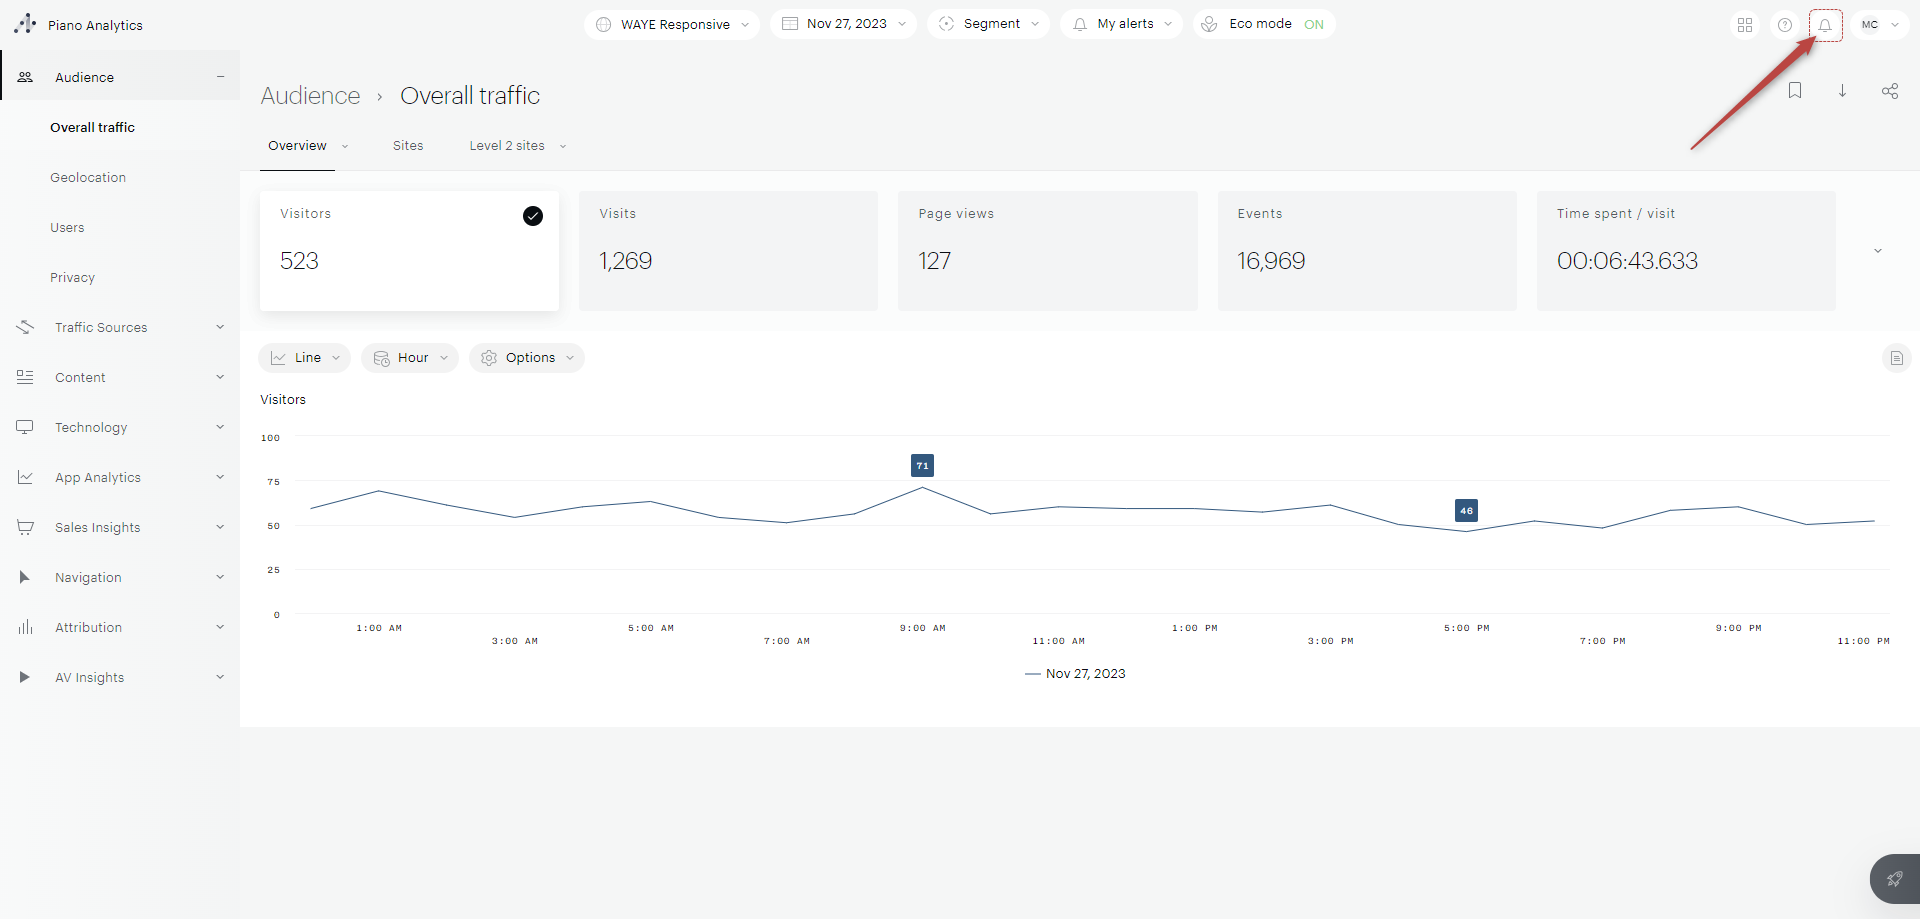This screenshot has width=1920, height=919.
Task: Bookmark this Overall traffic report
Action: pos(1795,91)
